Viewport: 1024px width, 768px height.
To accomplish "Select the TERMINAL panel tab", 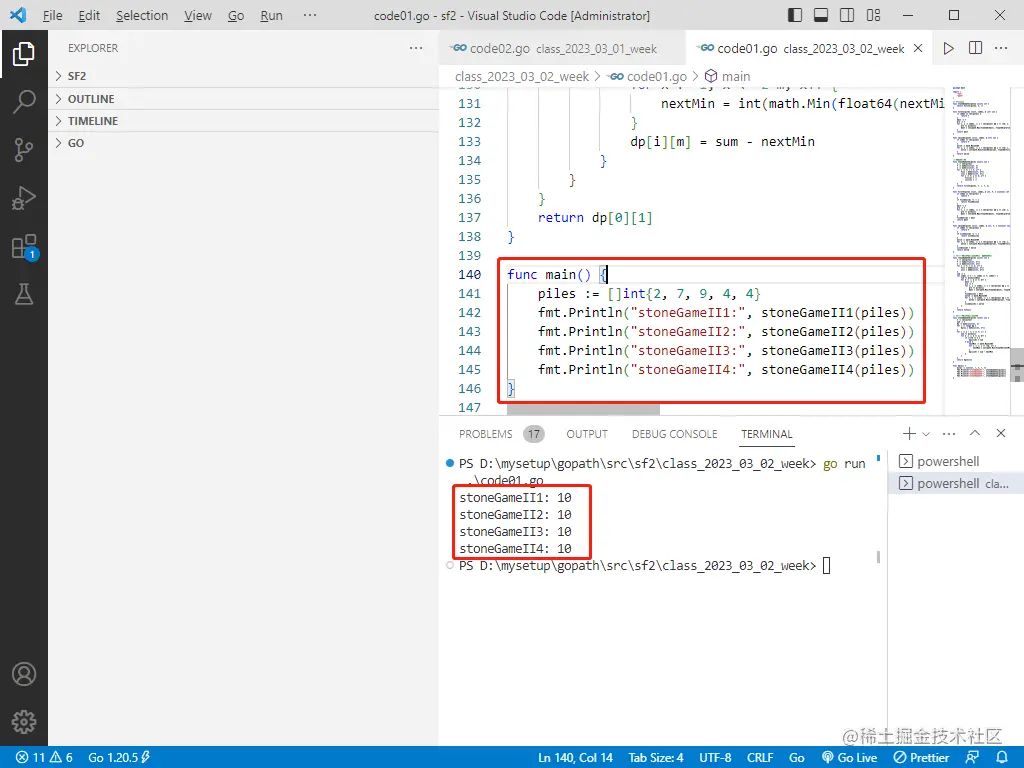I will [767, 434].
